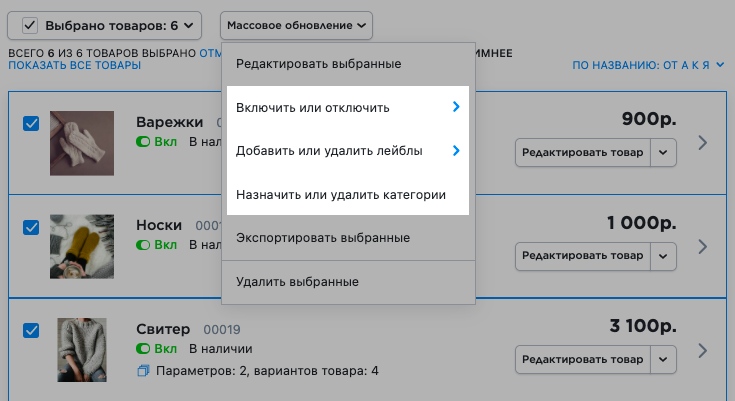
Task: Open the 'Выбрано товаров: 6' dropdown arrow
Action: [188, 25]
